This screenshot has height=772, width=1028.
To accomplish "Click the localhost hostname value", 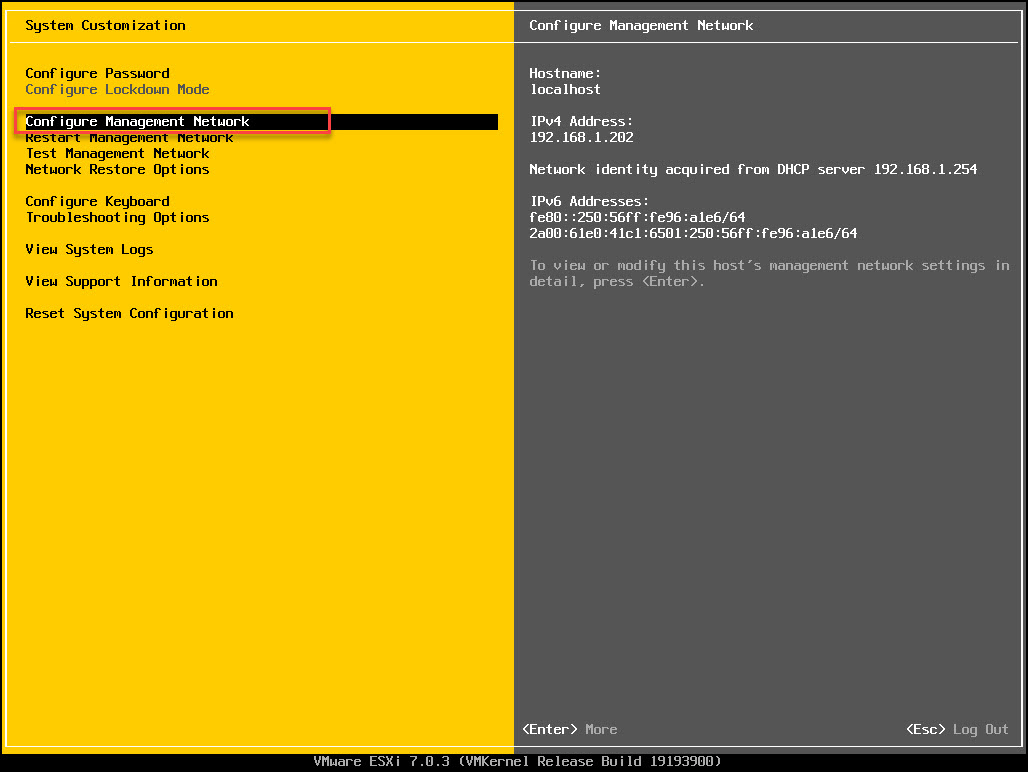I will coord(564,89).
